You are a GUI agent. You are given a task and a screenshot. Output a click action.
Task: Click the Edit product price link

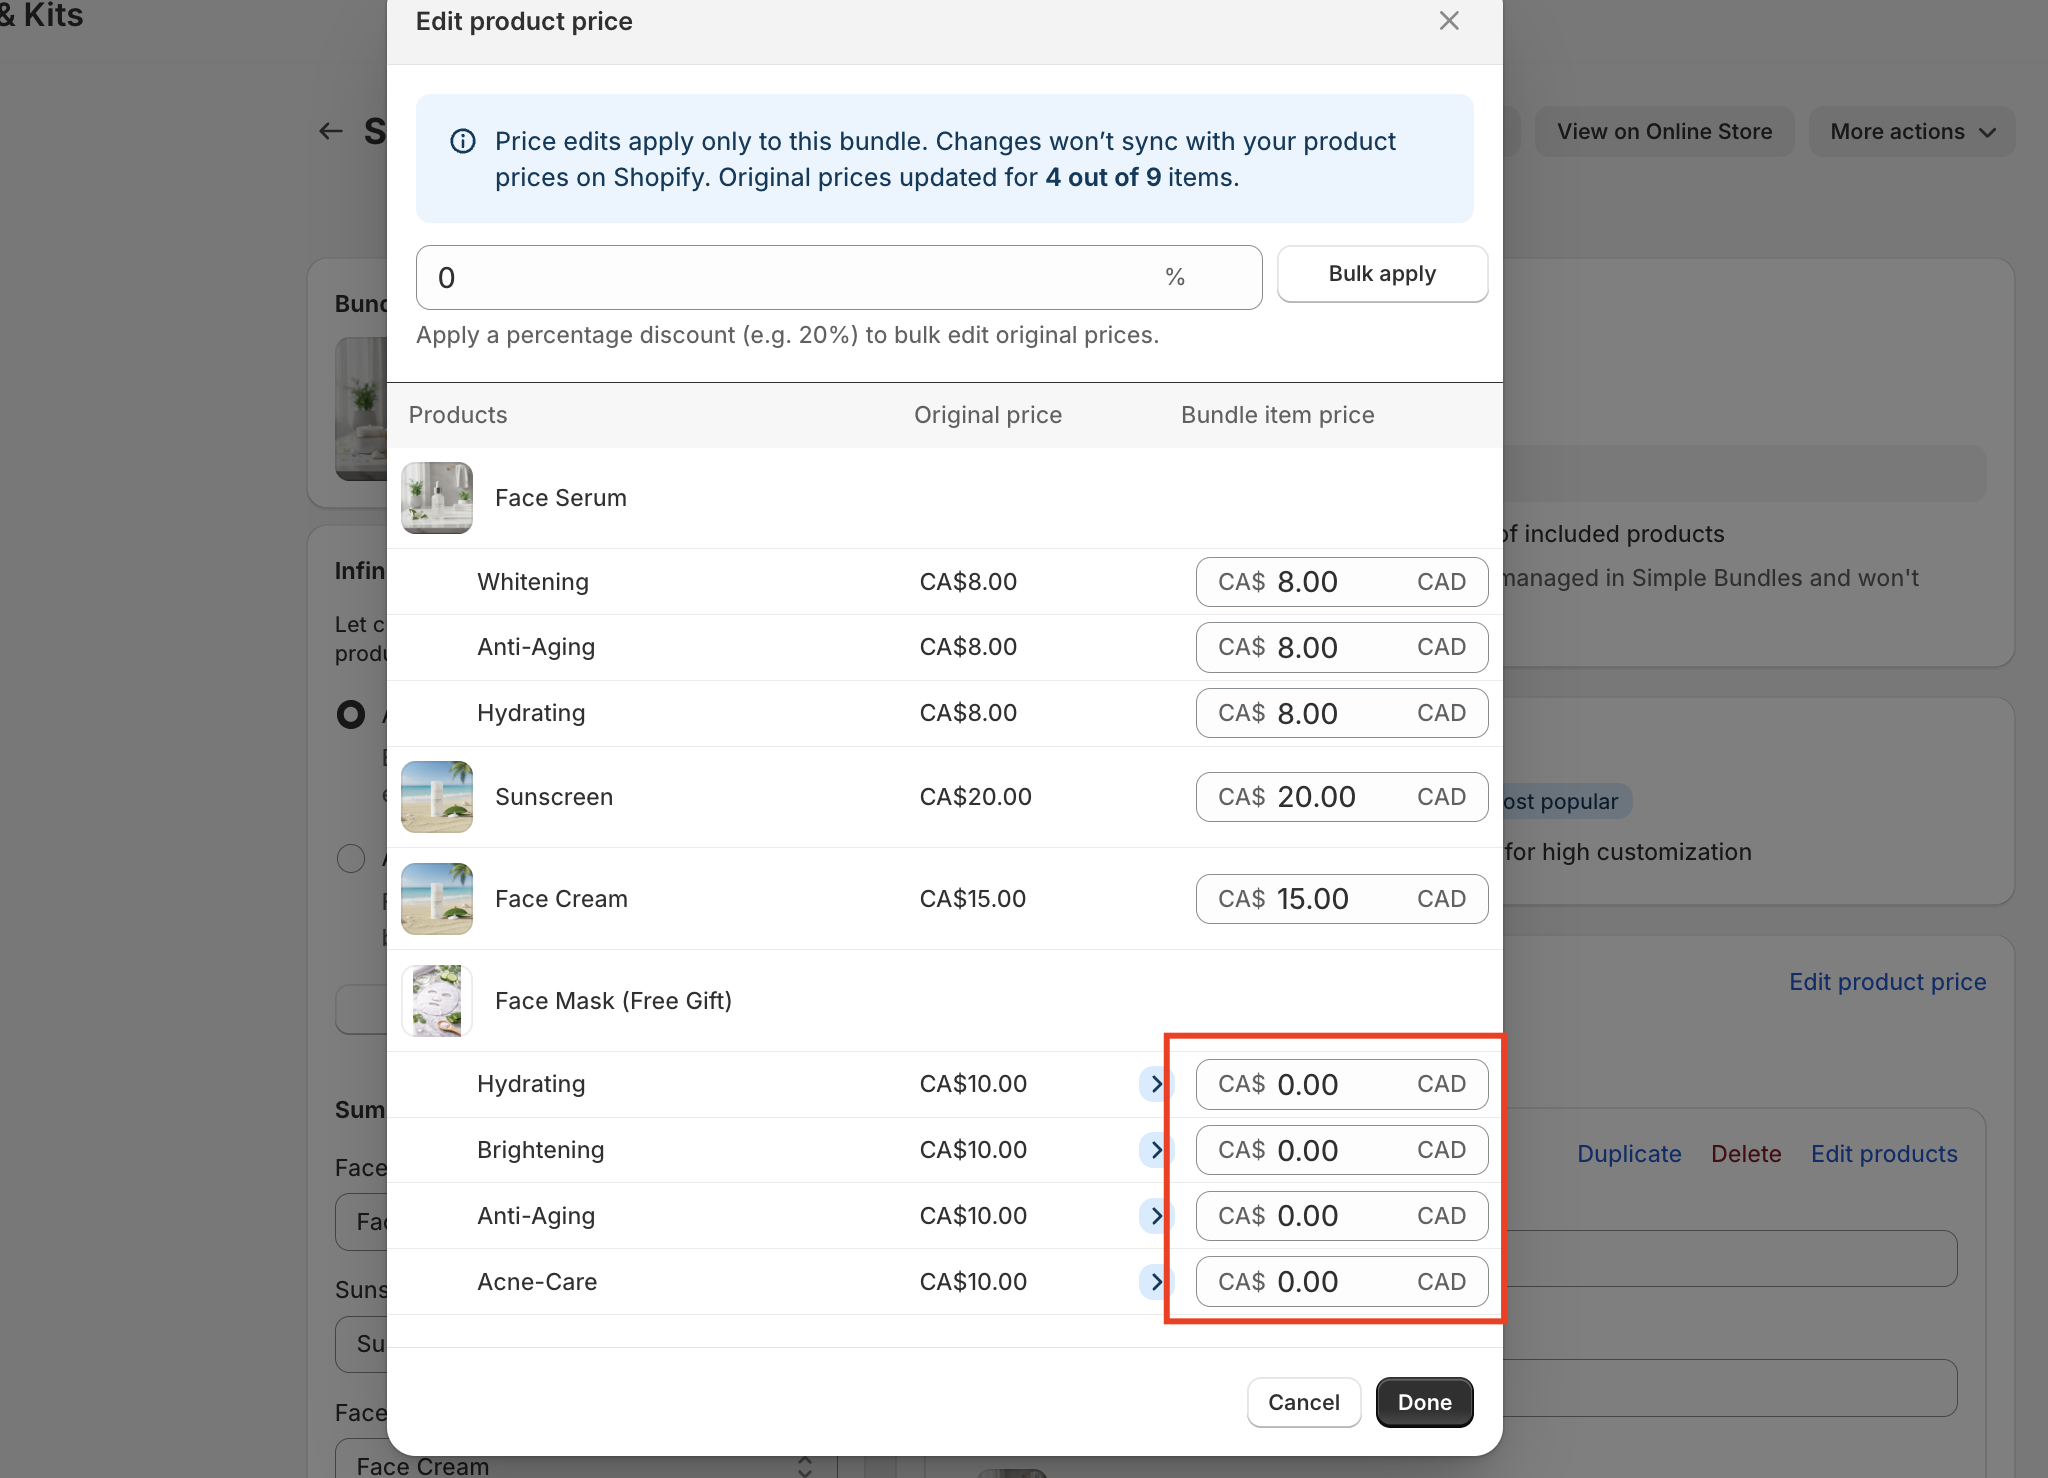click(x=1887, y=982)
